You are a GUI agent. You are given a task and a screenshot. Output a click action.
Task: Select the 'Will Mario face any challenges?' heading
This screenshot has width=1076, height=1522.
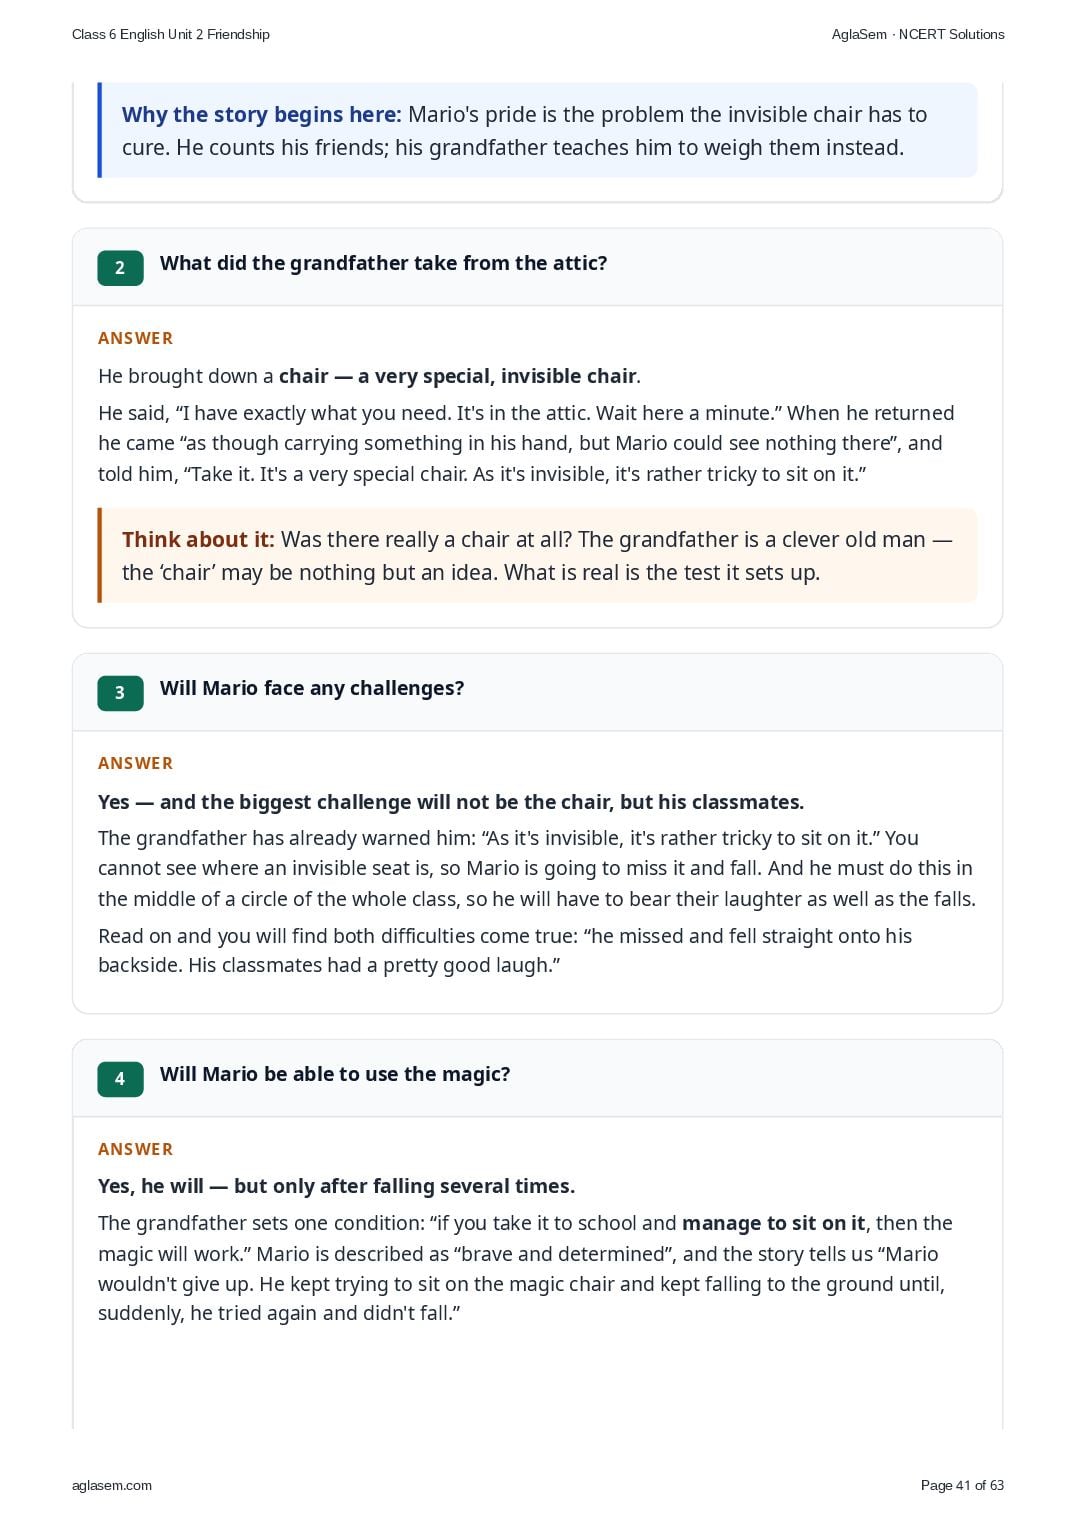[312, 688]
